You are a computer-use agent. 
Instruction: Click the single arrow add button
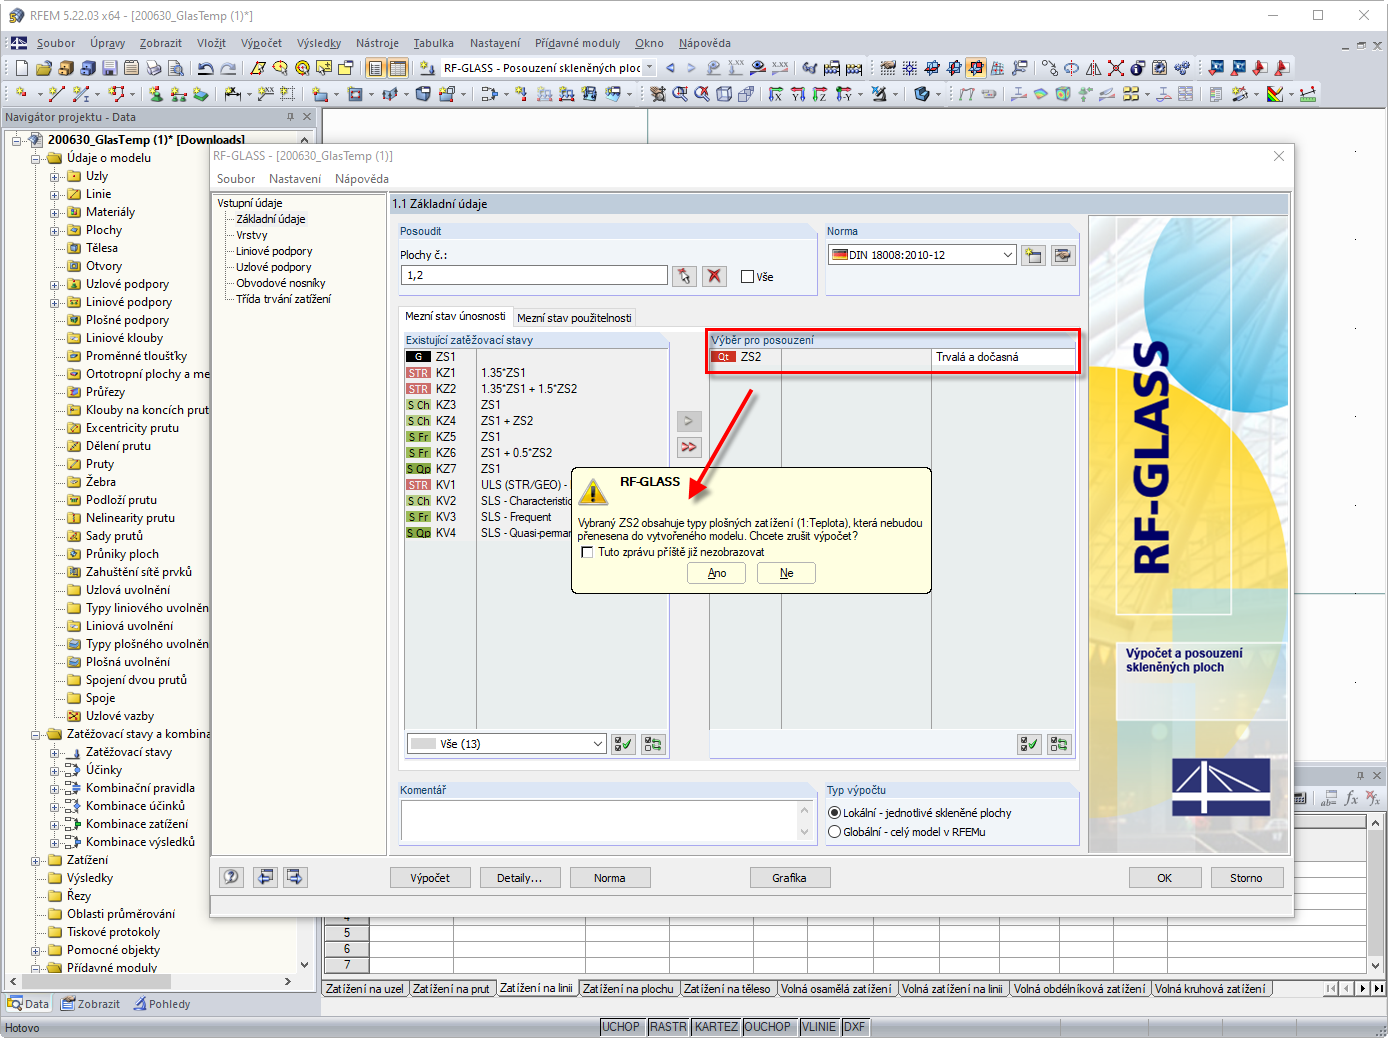[x=689, y=421]
